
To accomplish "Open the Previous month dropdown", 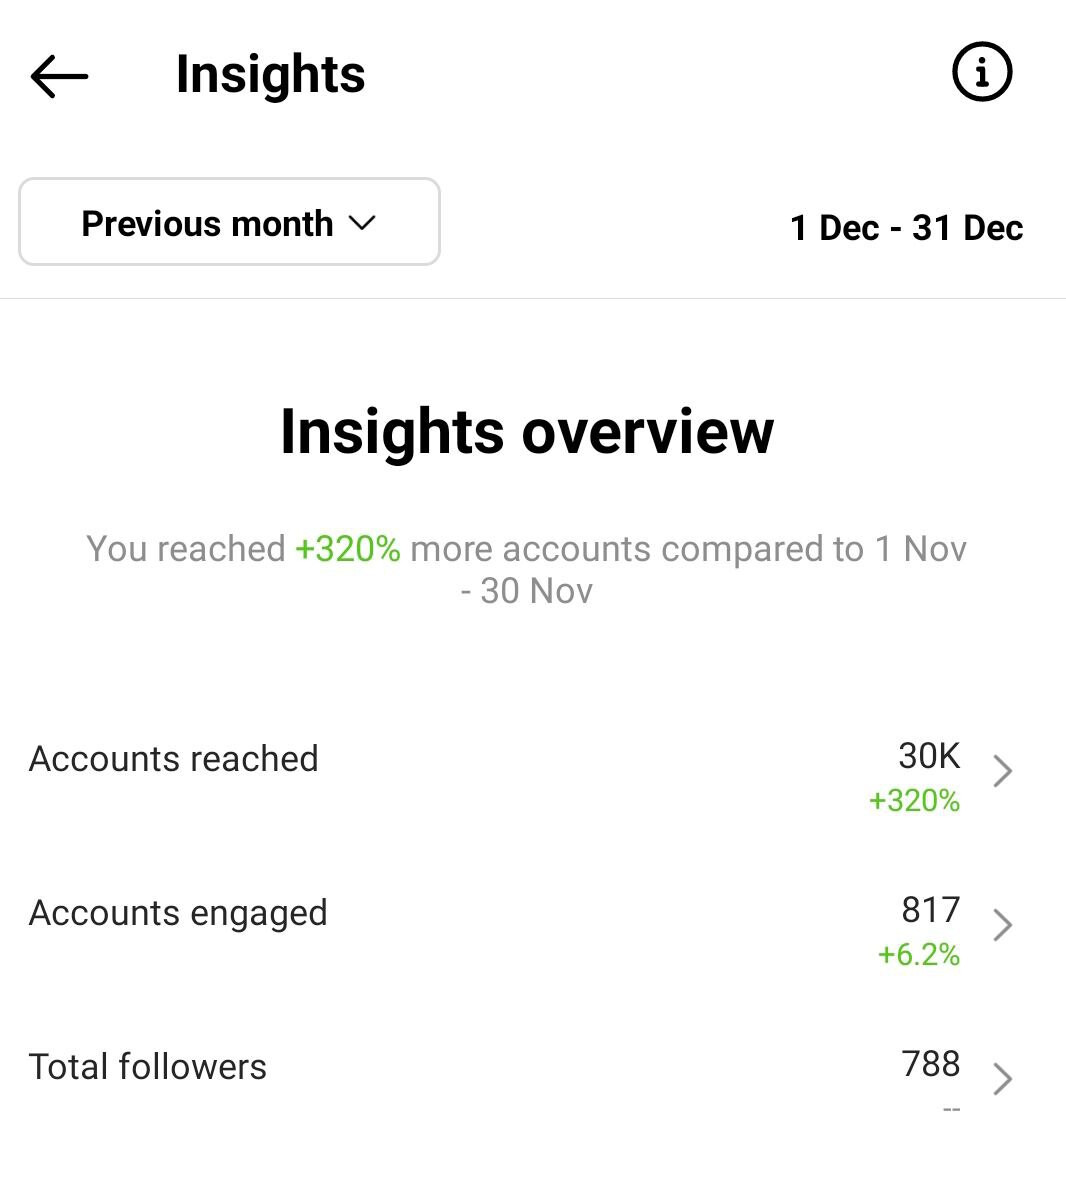I will (x=229, y=222).
